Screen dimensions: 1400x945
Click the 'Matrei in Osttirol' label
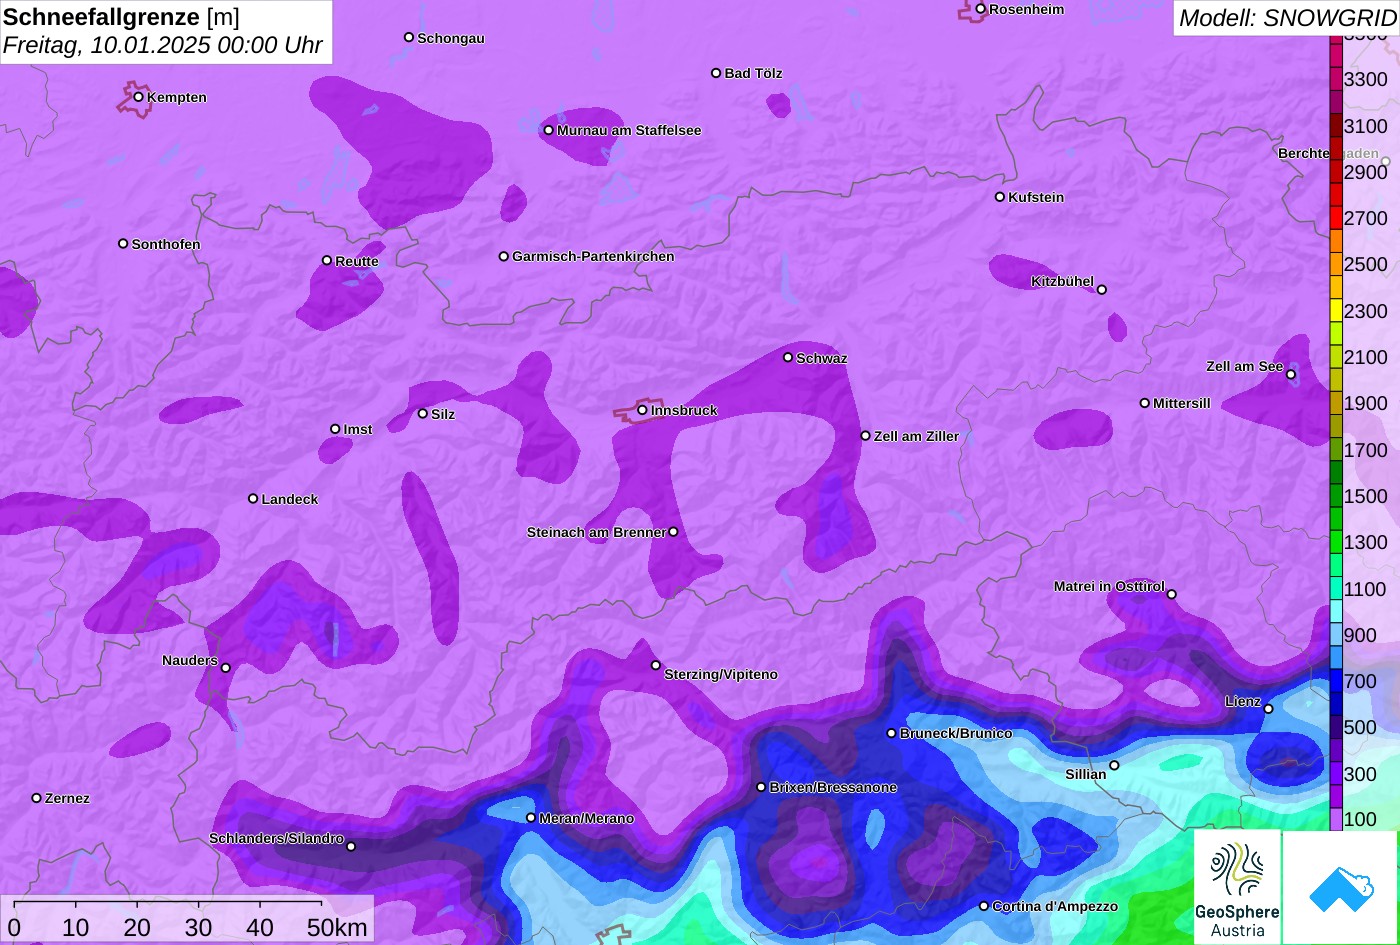tap(1109, 587)
